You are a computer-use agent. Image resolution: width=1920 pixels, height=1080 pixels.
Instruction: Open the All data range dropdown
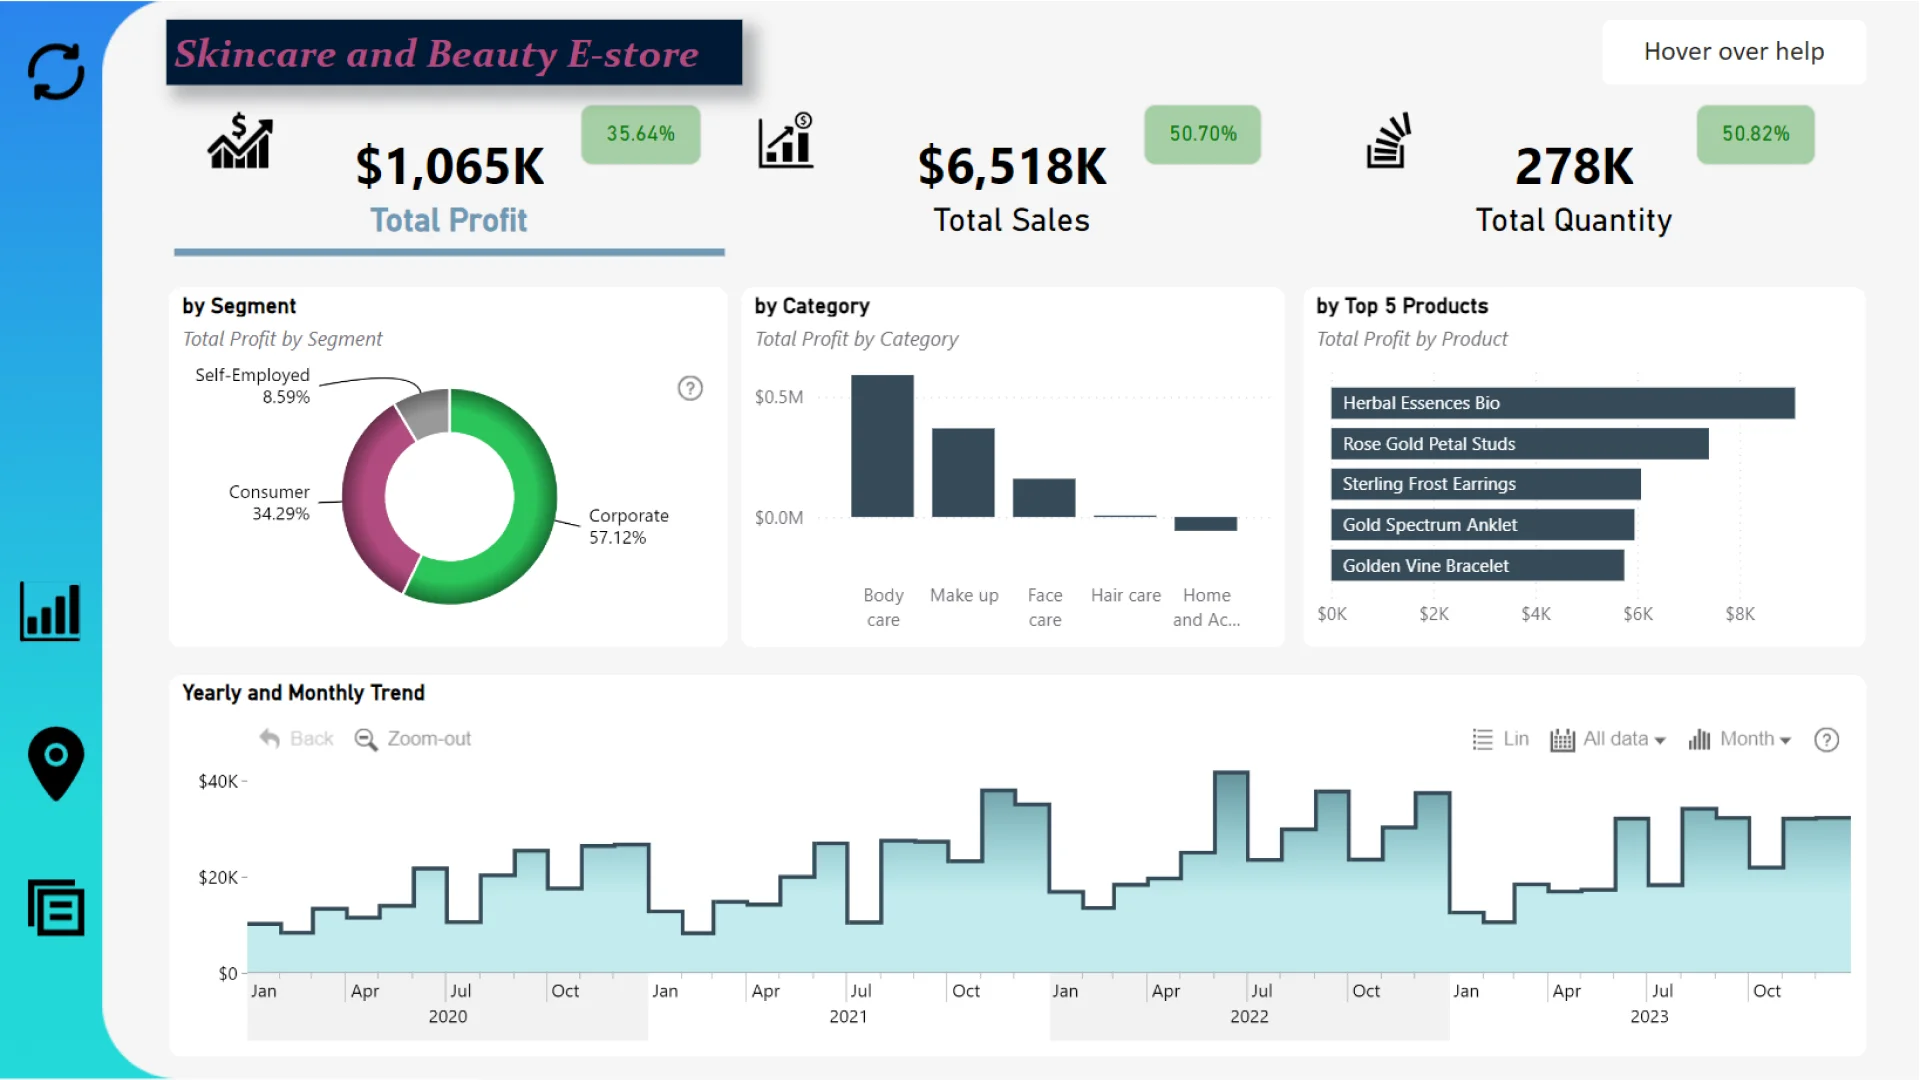pyautogui.click(x=1608, y=740)
